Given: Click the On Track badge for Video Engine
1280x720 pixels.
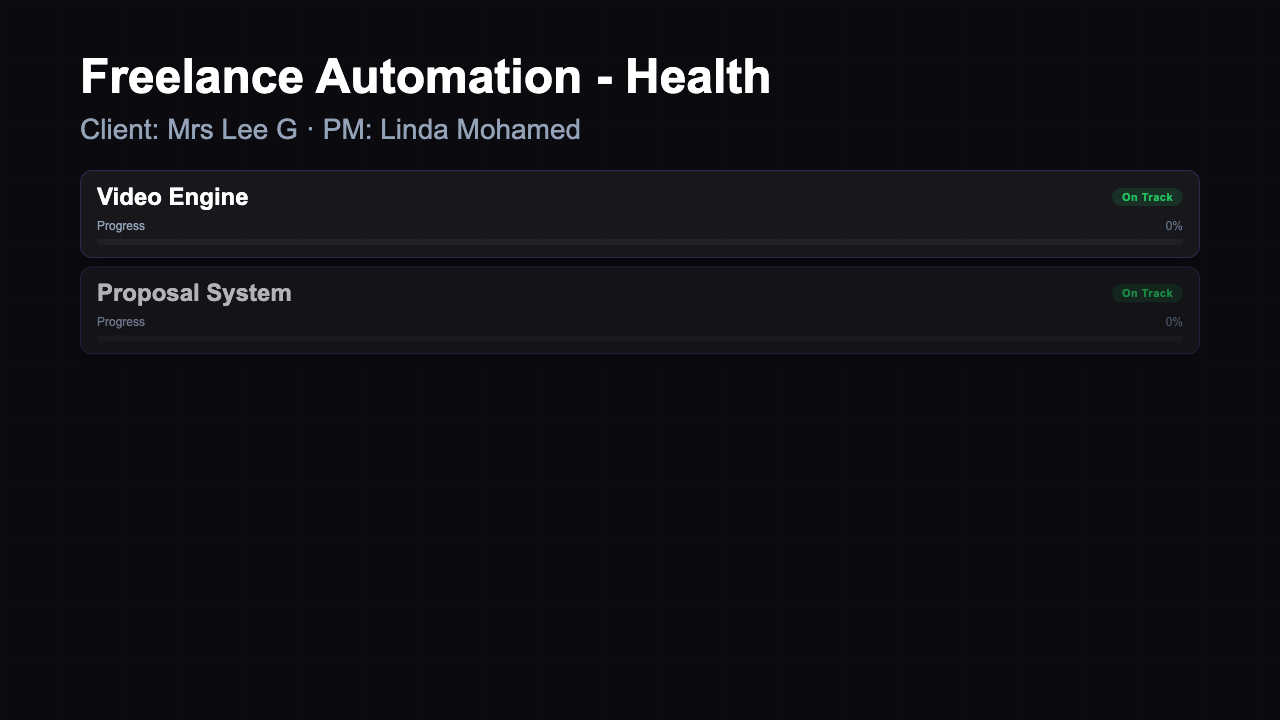Looking at the screenshot, I should [x=1147, y=197].
